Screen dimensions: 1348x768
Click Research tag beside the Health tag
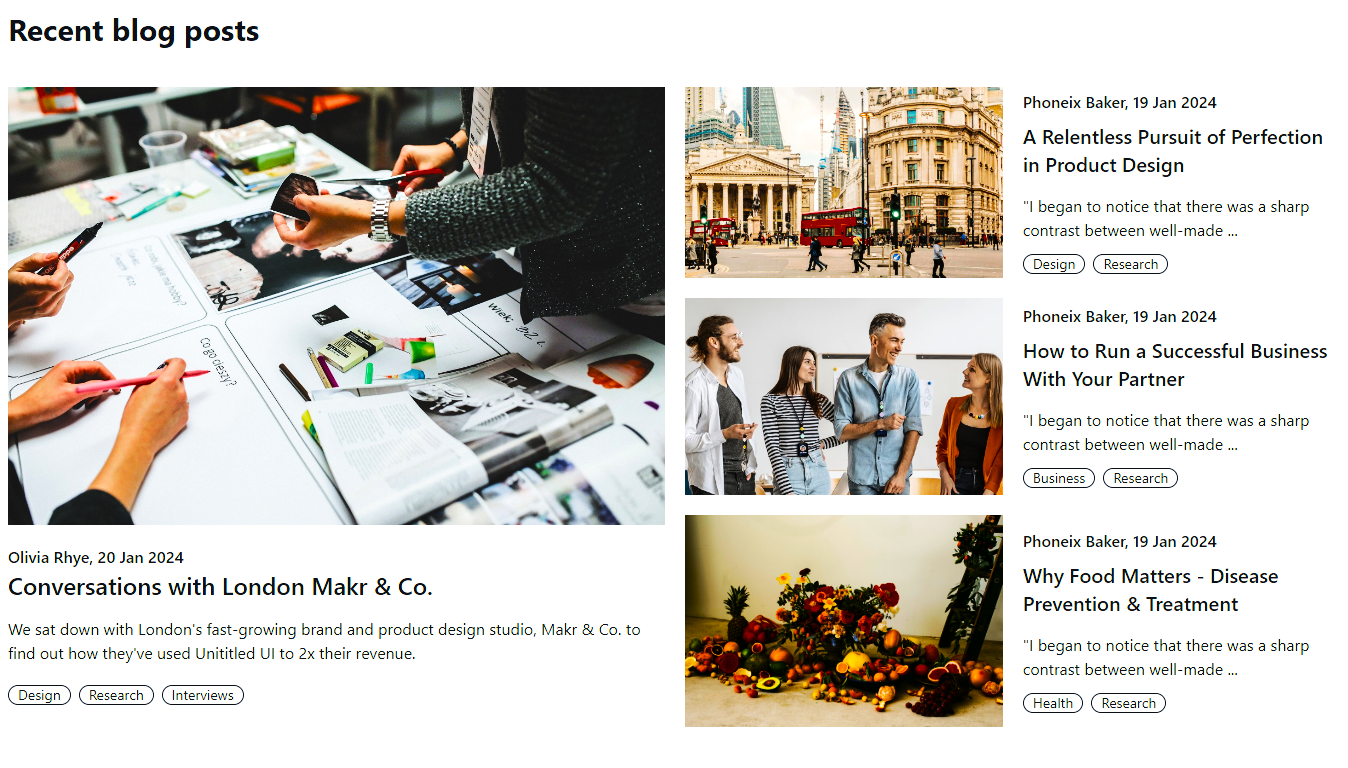1128,703
